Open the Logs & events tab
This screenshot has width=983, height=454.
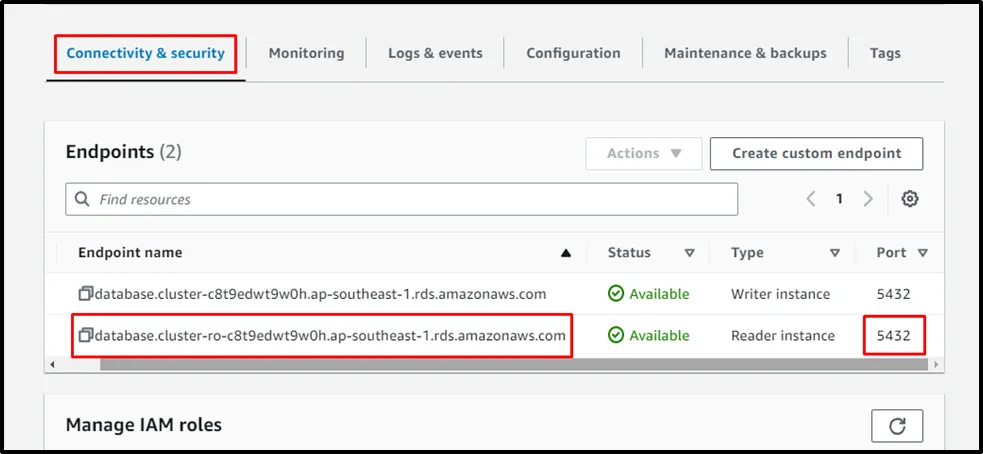(x=435, y=53)
